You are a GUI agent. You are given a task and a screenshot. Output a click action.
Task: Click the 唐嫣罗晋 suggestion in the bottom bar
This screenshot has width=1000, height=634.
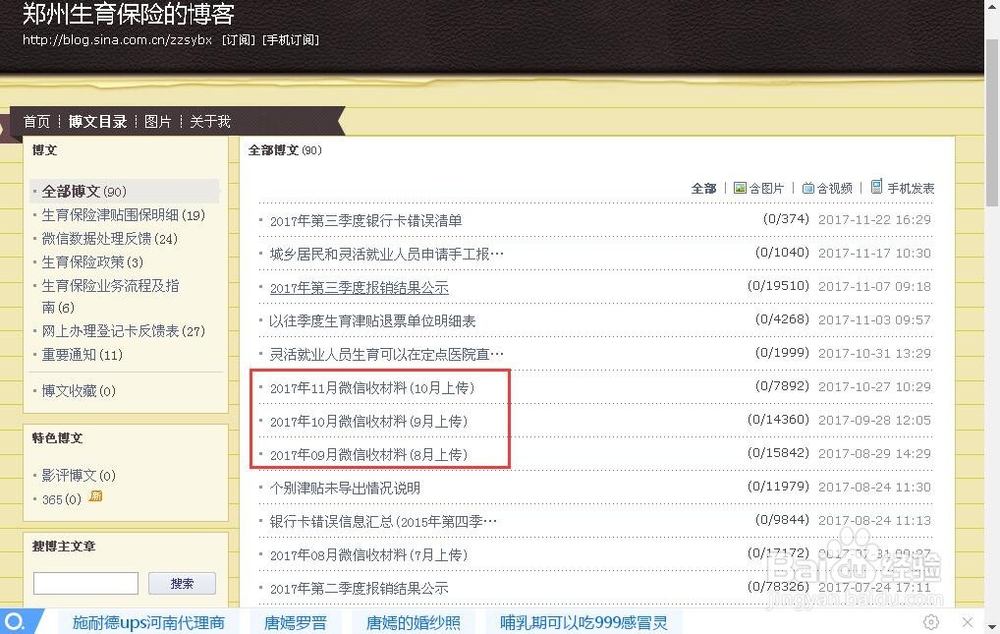pyautogui.click(x=295, y=621)
